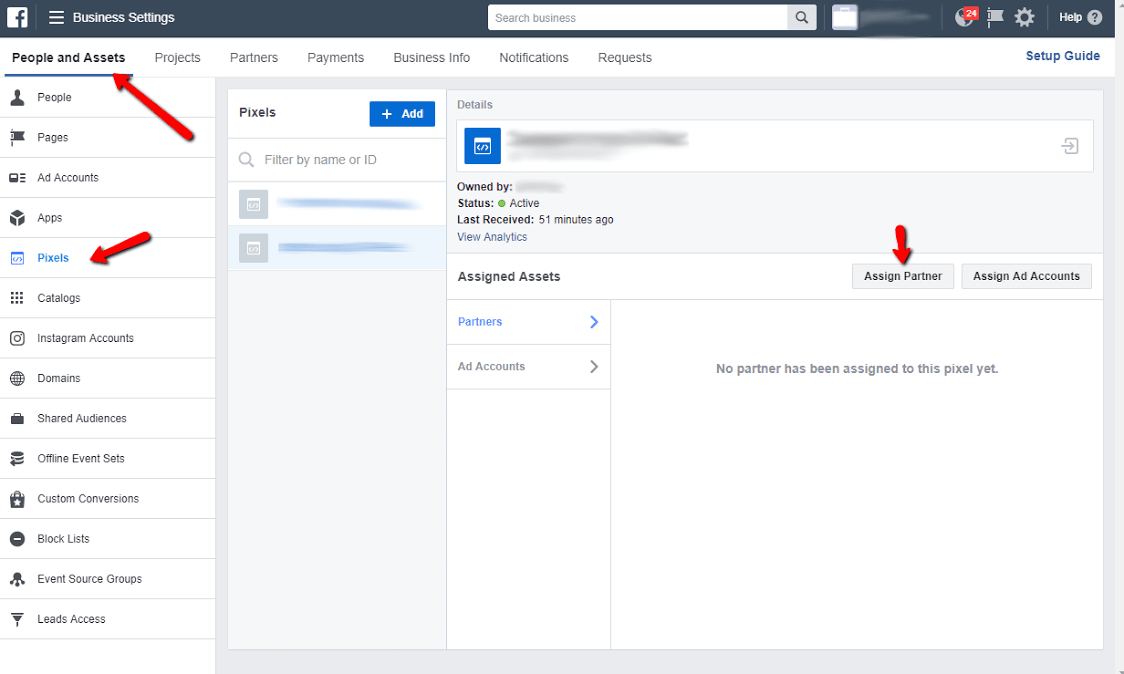Click the Assign Ad Accounts button
The width and height of the screenshot is (1124, 674).
coord(1026,276)
